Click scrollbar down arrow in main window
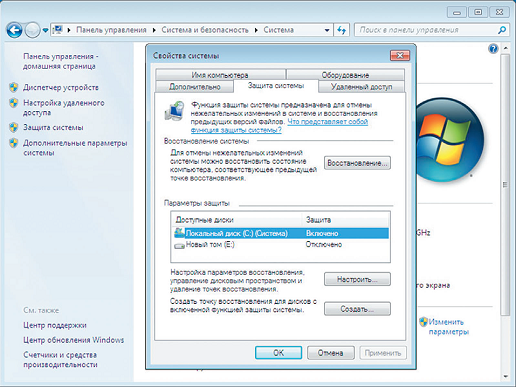This screenshot has width=516, height=387. (x=505, y=377)
